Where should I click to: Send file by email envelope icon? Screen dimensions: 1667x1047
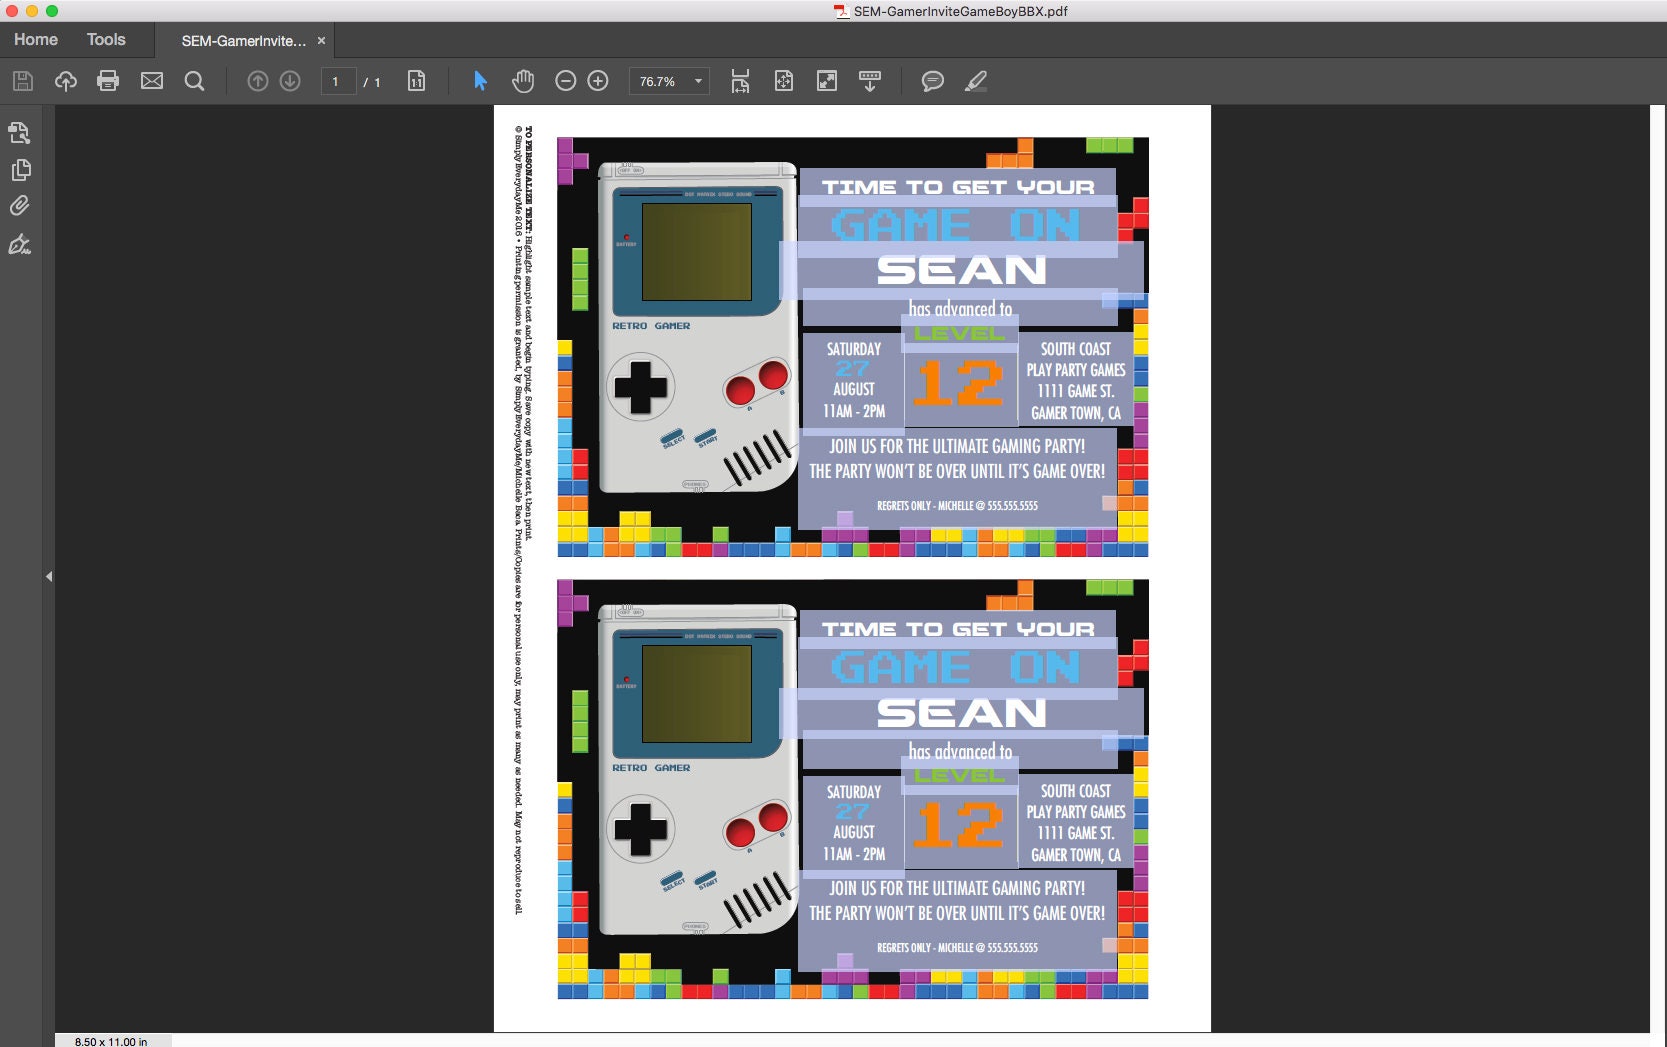[152, 81]
